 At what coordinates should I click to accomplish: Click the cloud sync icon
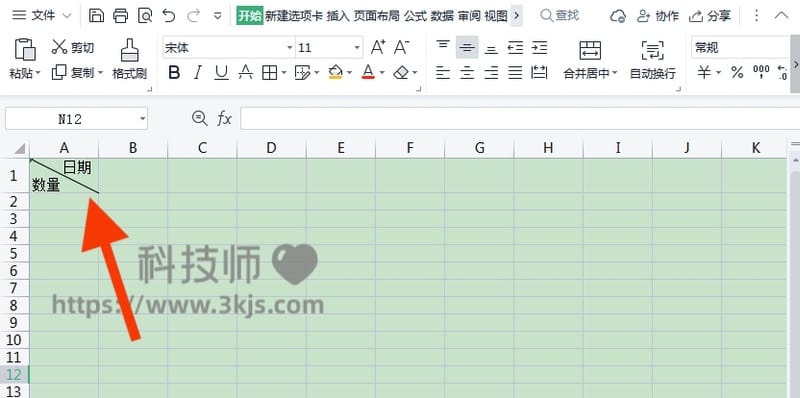(x=617, y=16)
